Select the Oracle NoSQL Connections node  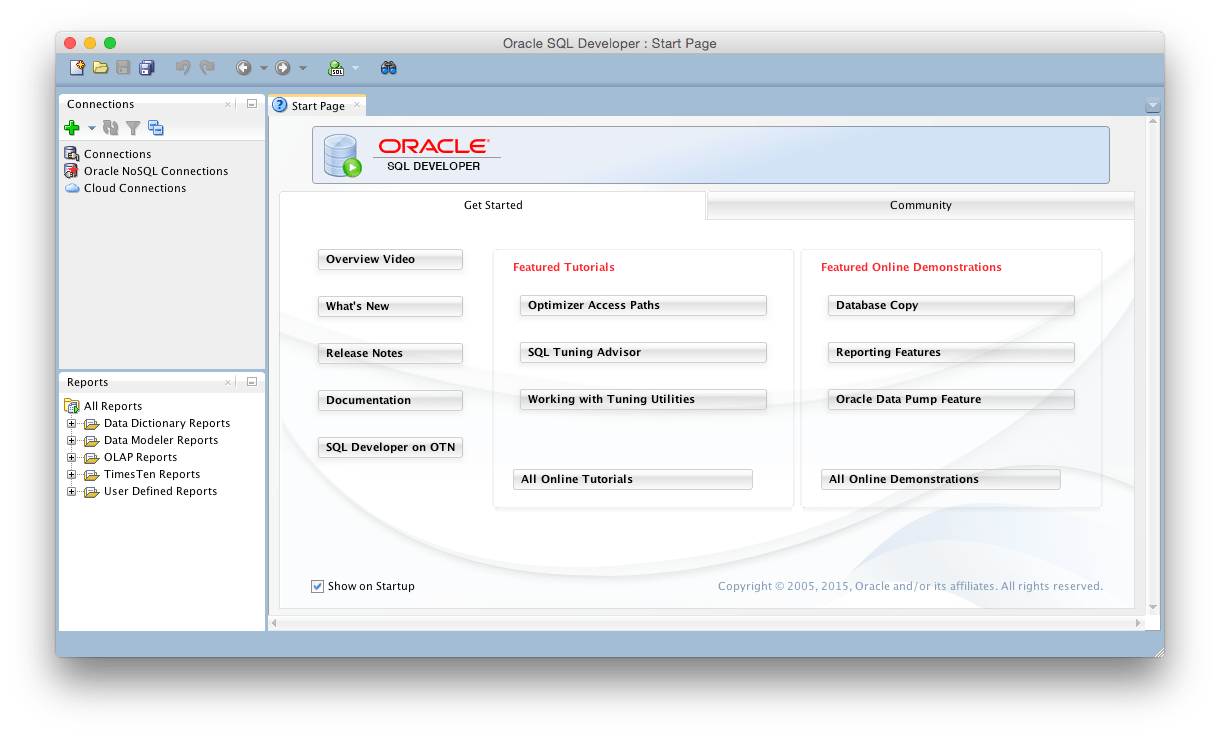pos(154,171)
